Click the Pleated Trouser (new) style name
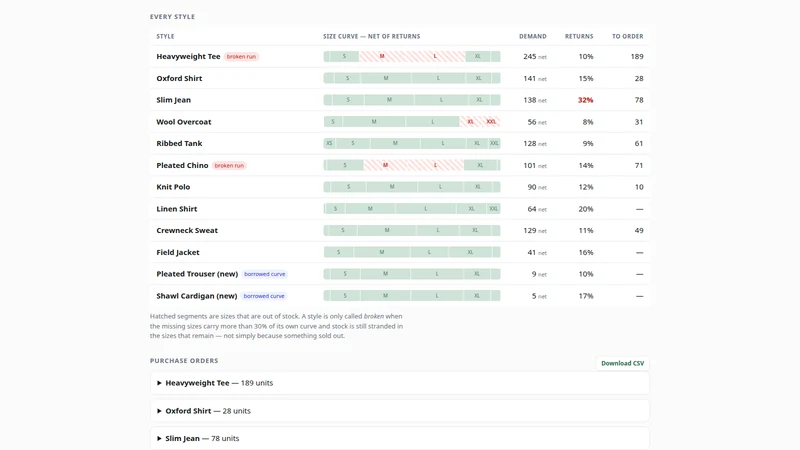Screen dimensions: 800x450 click(197, 274)
